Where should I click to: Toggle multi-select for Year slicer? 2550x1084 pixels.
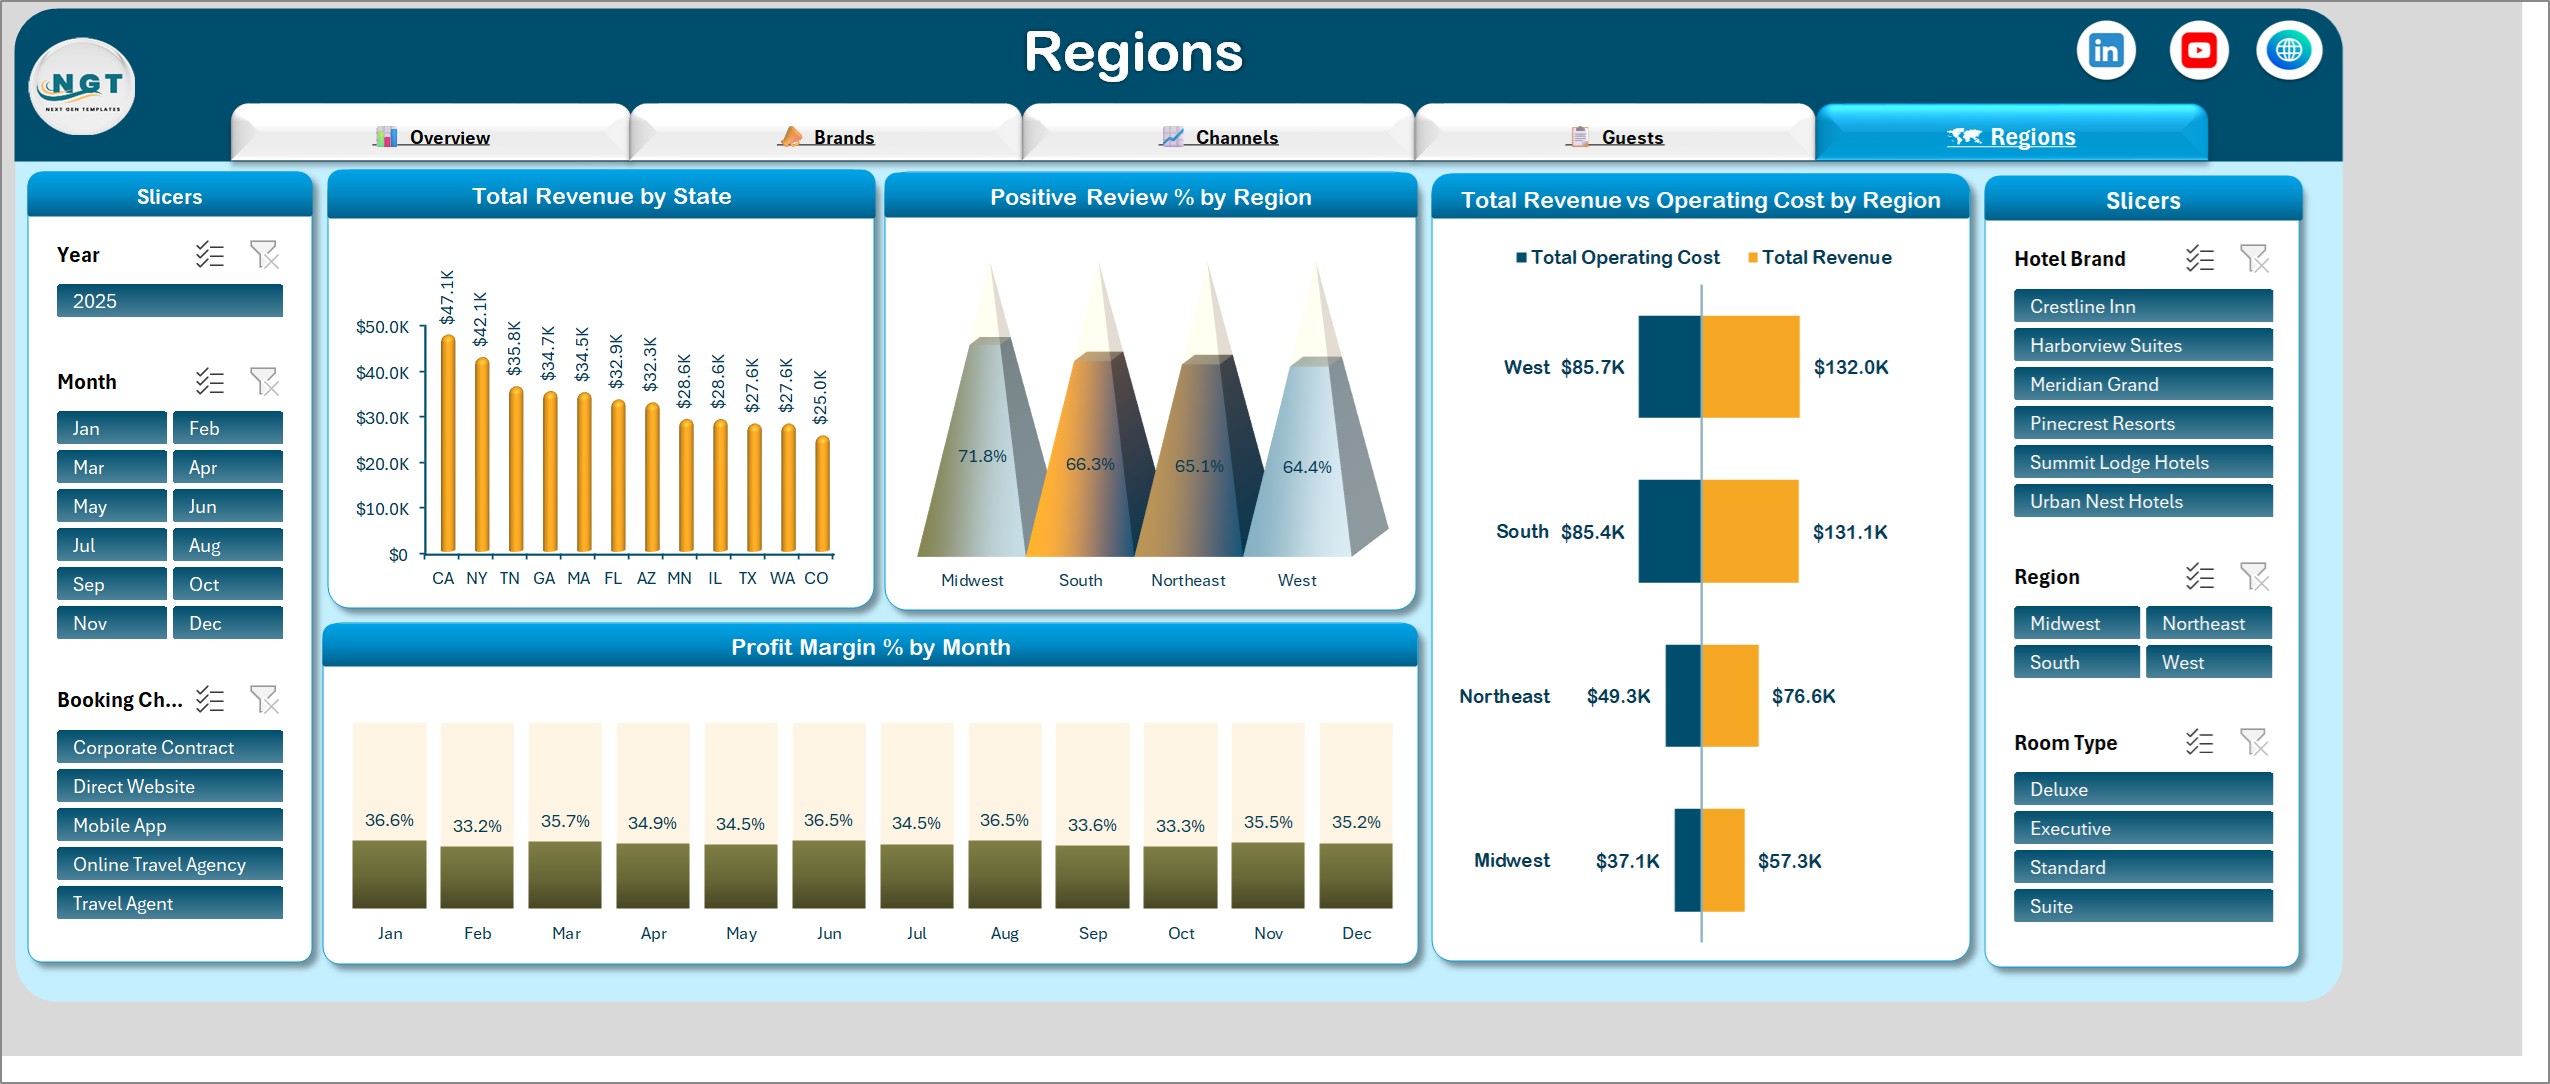(209, 255)
